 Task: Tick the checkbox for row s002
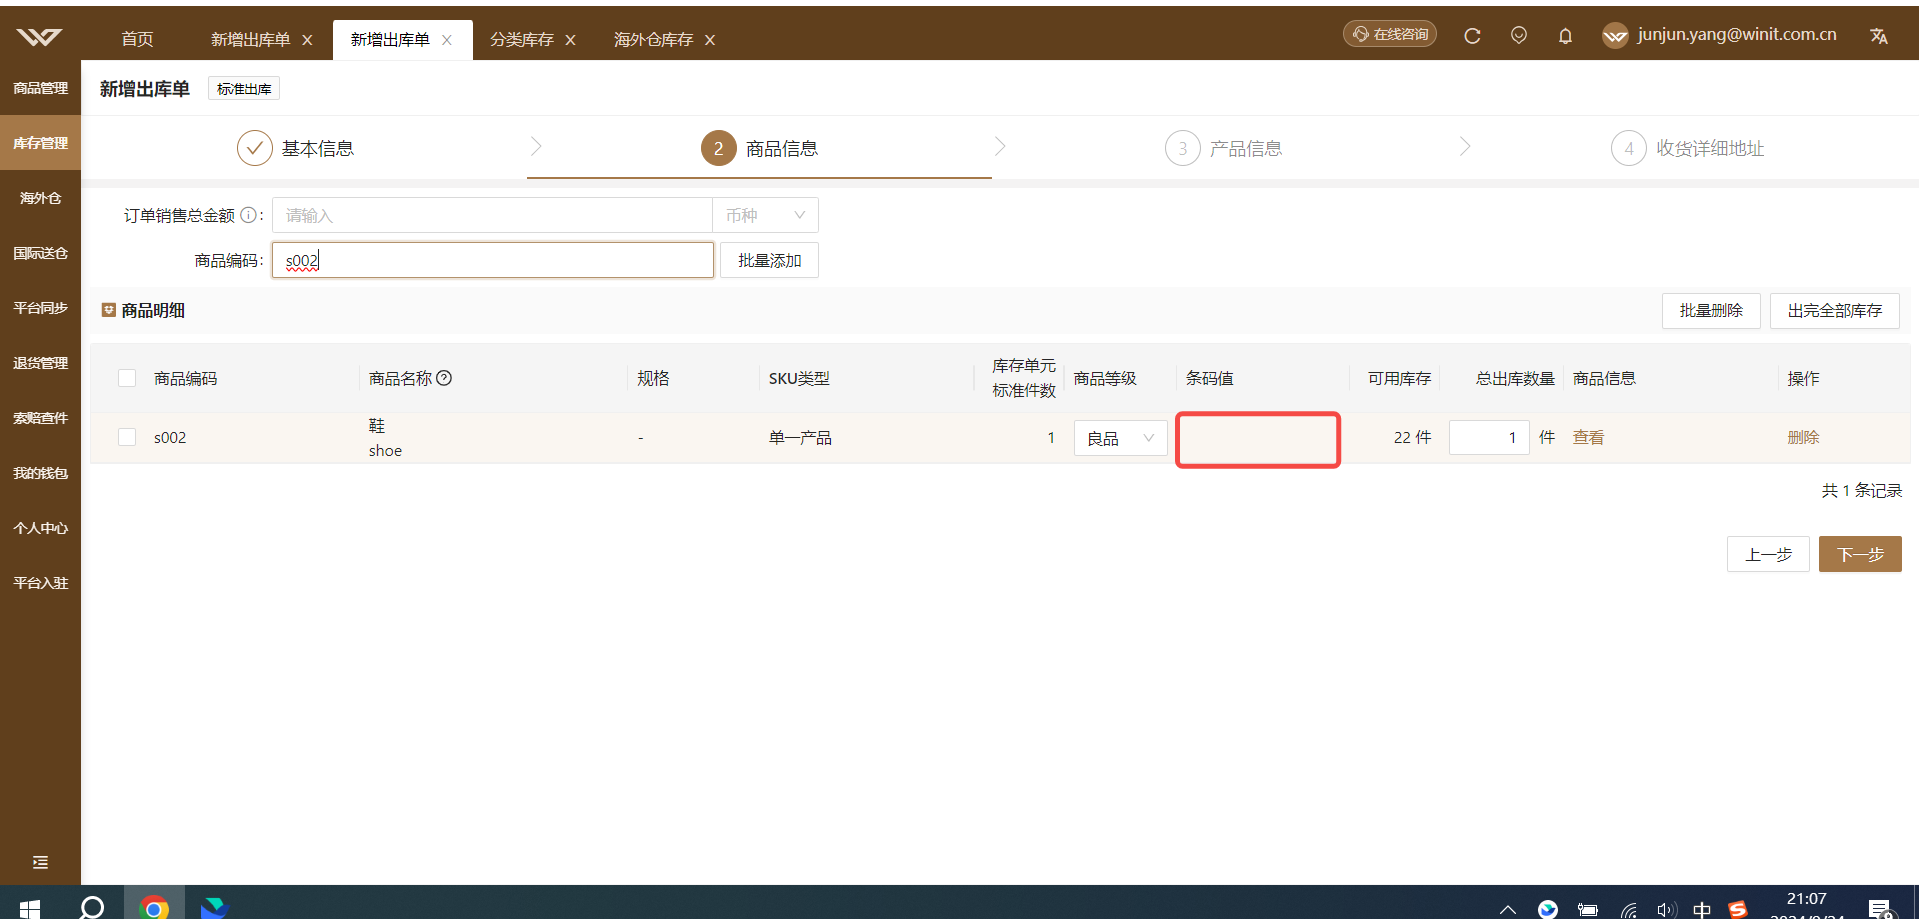127,437
